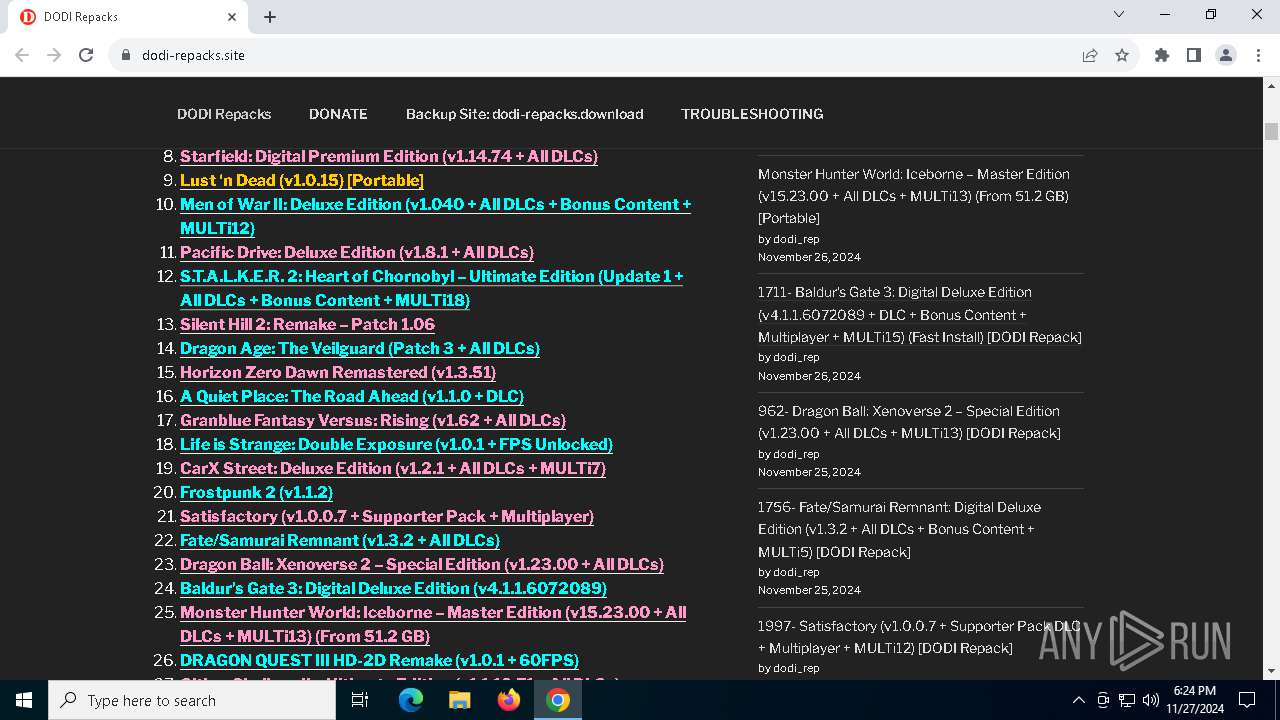Open the volume speaker tray icon
The height and width of the screenshot is (720, 1280).
click(x=1150, y=700)
